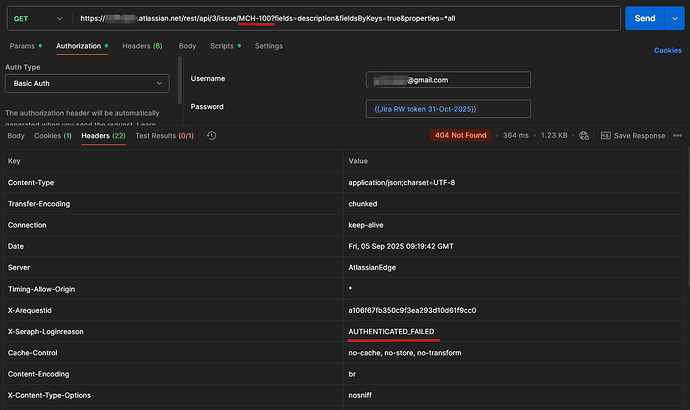Open the Test Results tab
Screen dimensions: 690x410
164,135
